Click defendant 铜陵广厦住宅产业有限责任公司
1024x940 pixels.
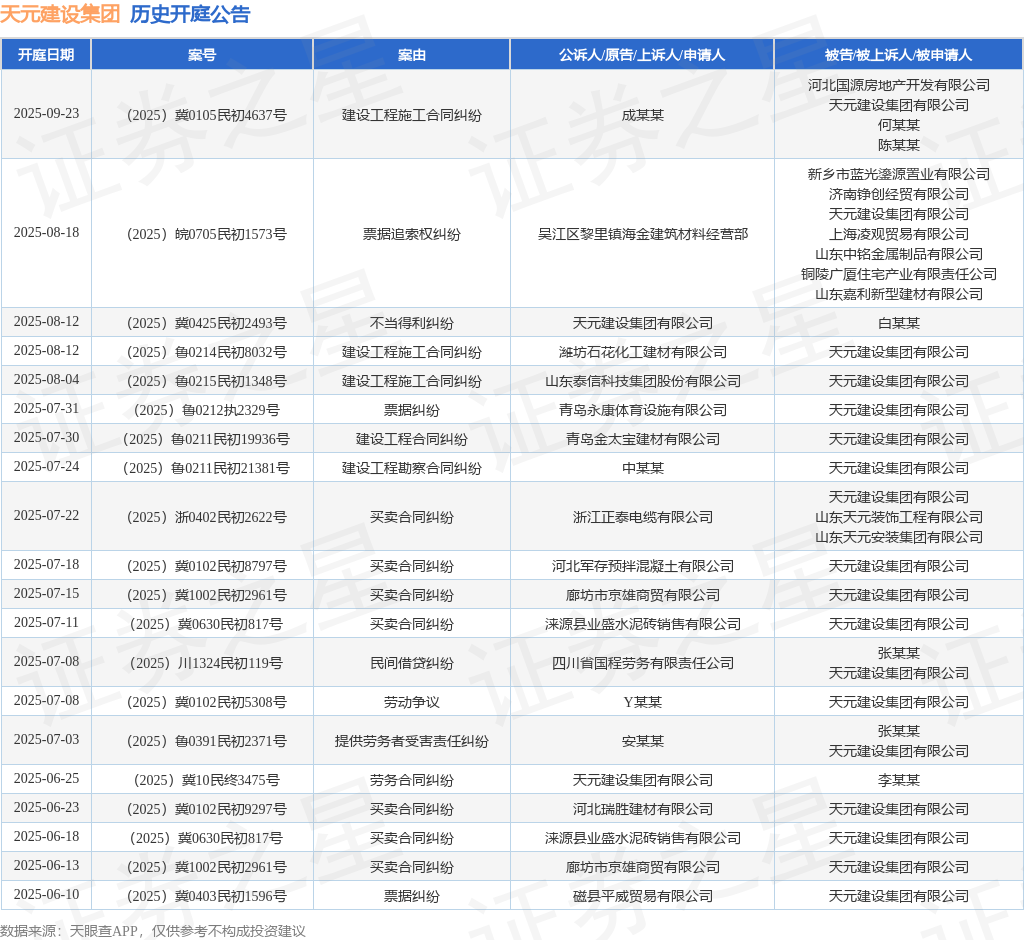[899, 274]
